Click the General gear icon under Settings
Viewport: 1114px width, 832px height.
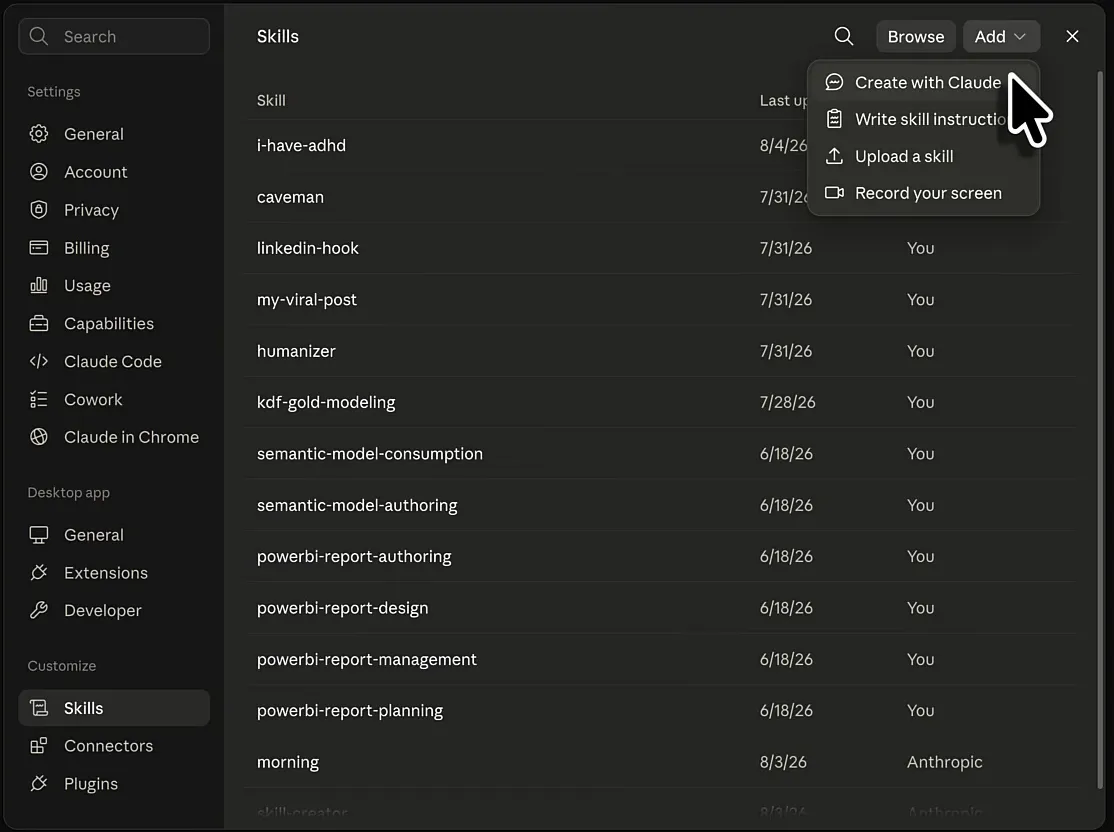click(x=39, y=134)
